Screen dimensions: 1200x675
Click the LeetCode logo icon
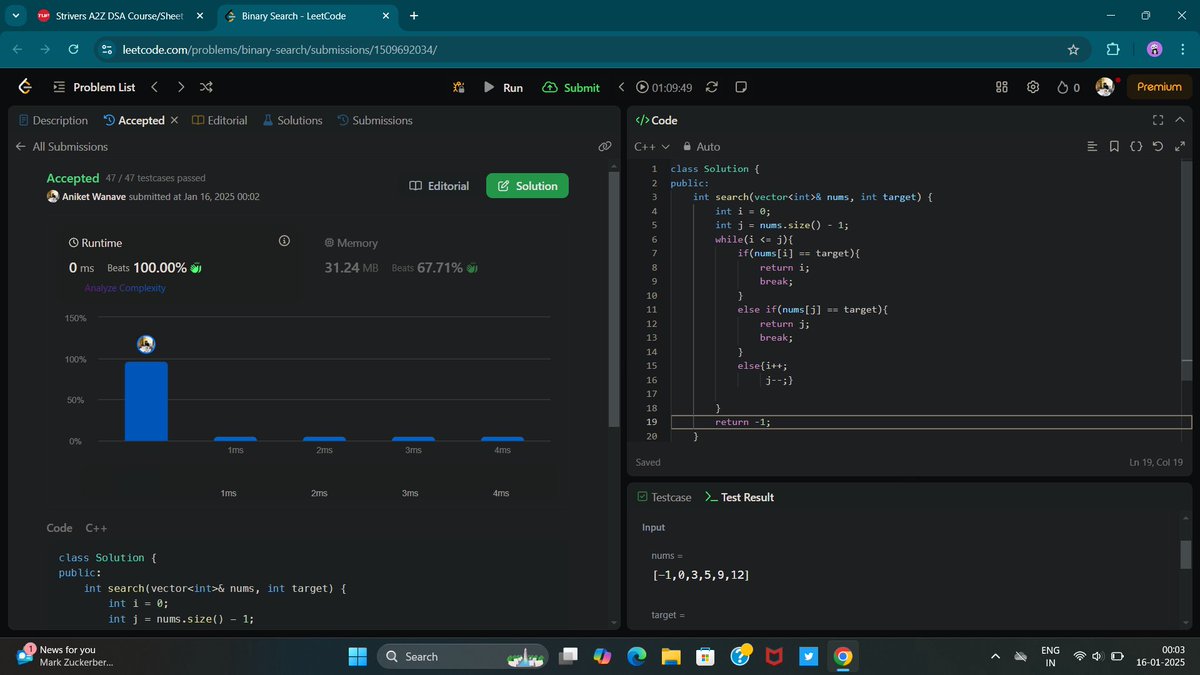point(25,87)
